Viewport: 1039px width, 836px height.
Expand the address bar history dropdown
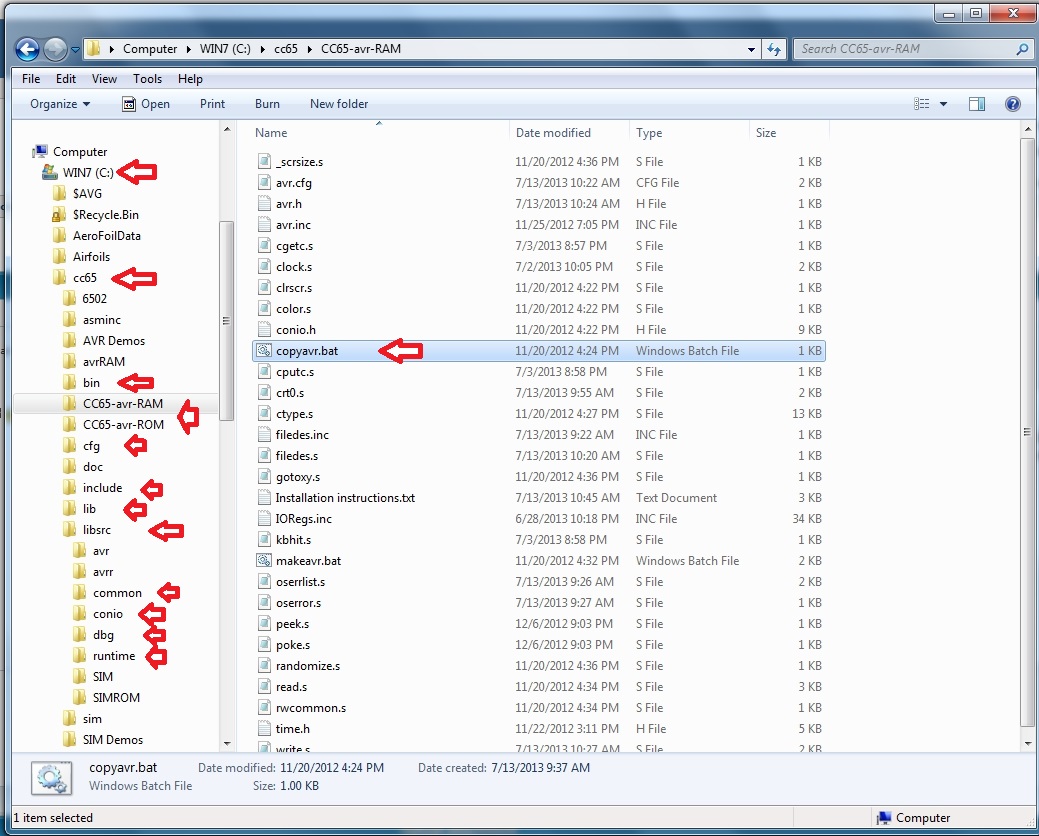tap(752, 49)
